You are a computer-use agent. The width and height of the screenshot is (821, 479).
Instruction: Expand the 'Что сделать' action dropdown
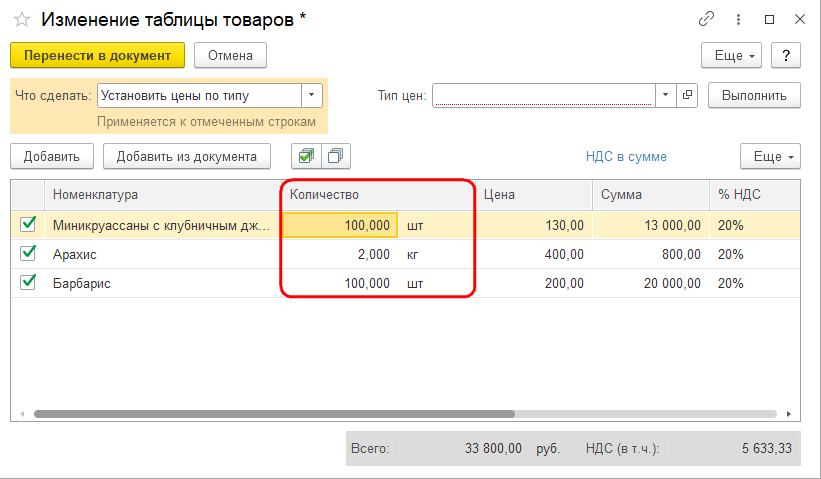312,95
